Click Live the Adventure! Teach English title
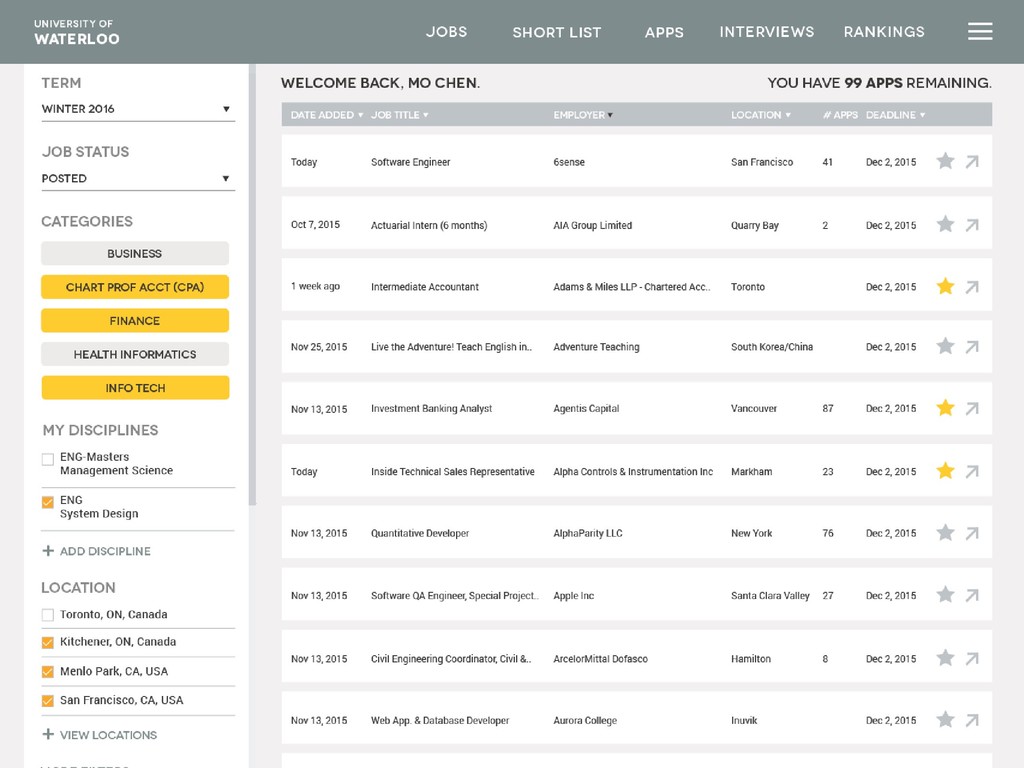Image resolution: width=1024 pixels, height=768 pixels. click(x=451, y=347)
